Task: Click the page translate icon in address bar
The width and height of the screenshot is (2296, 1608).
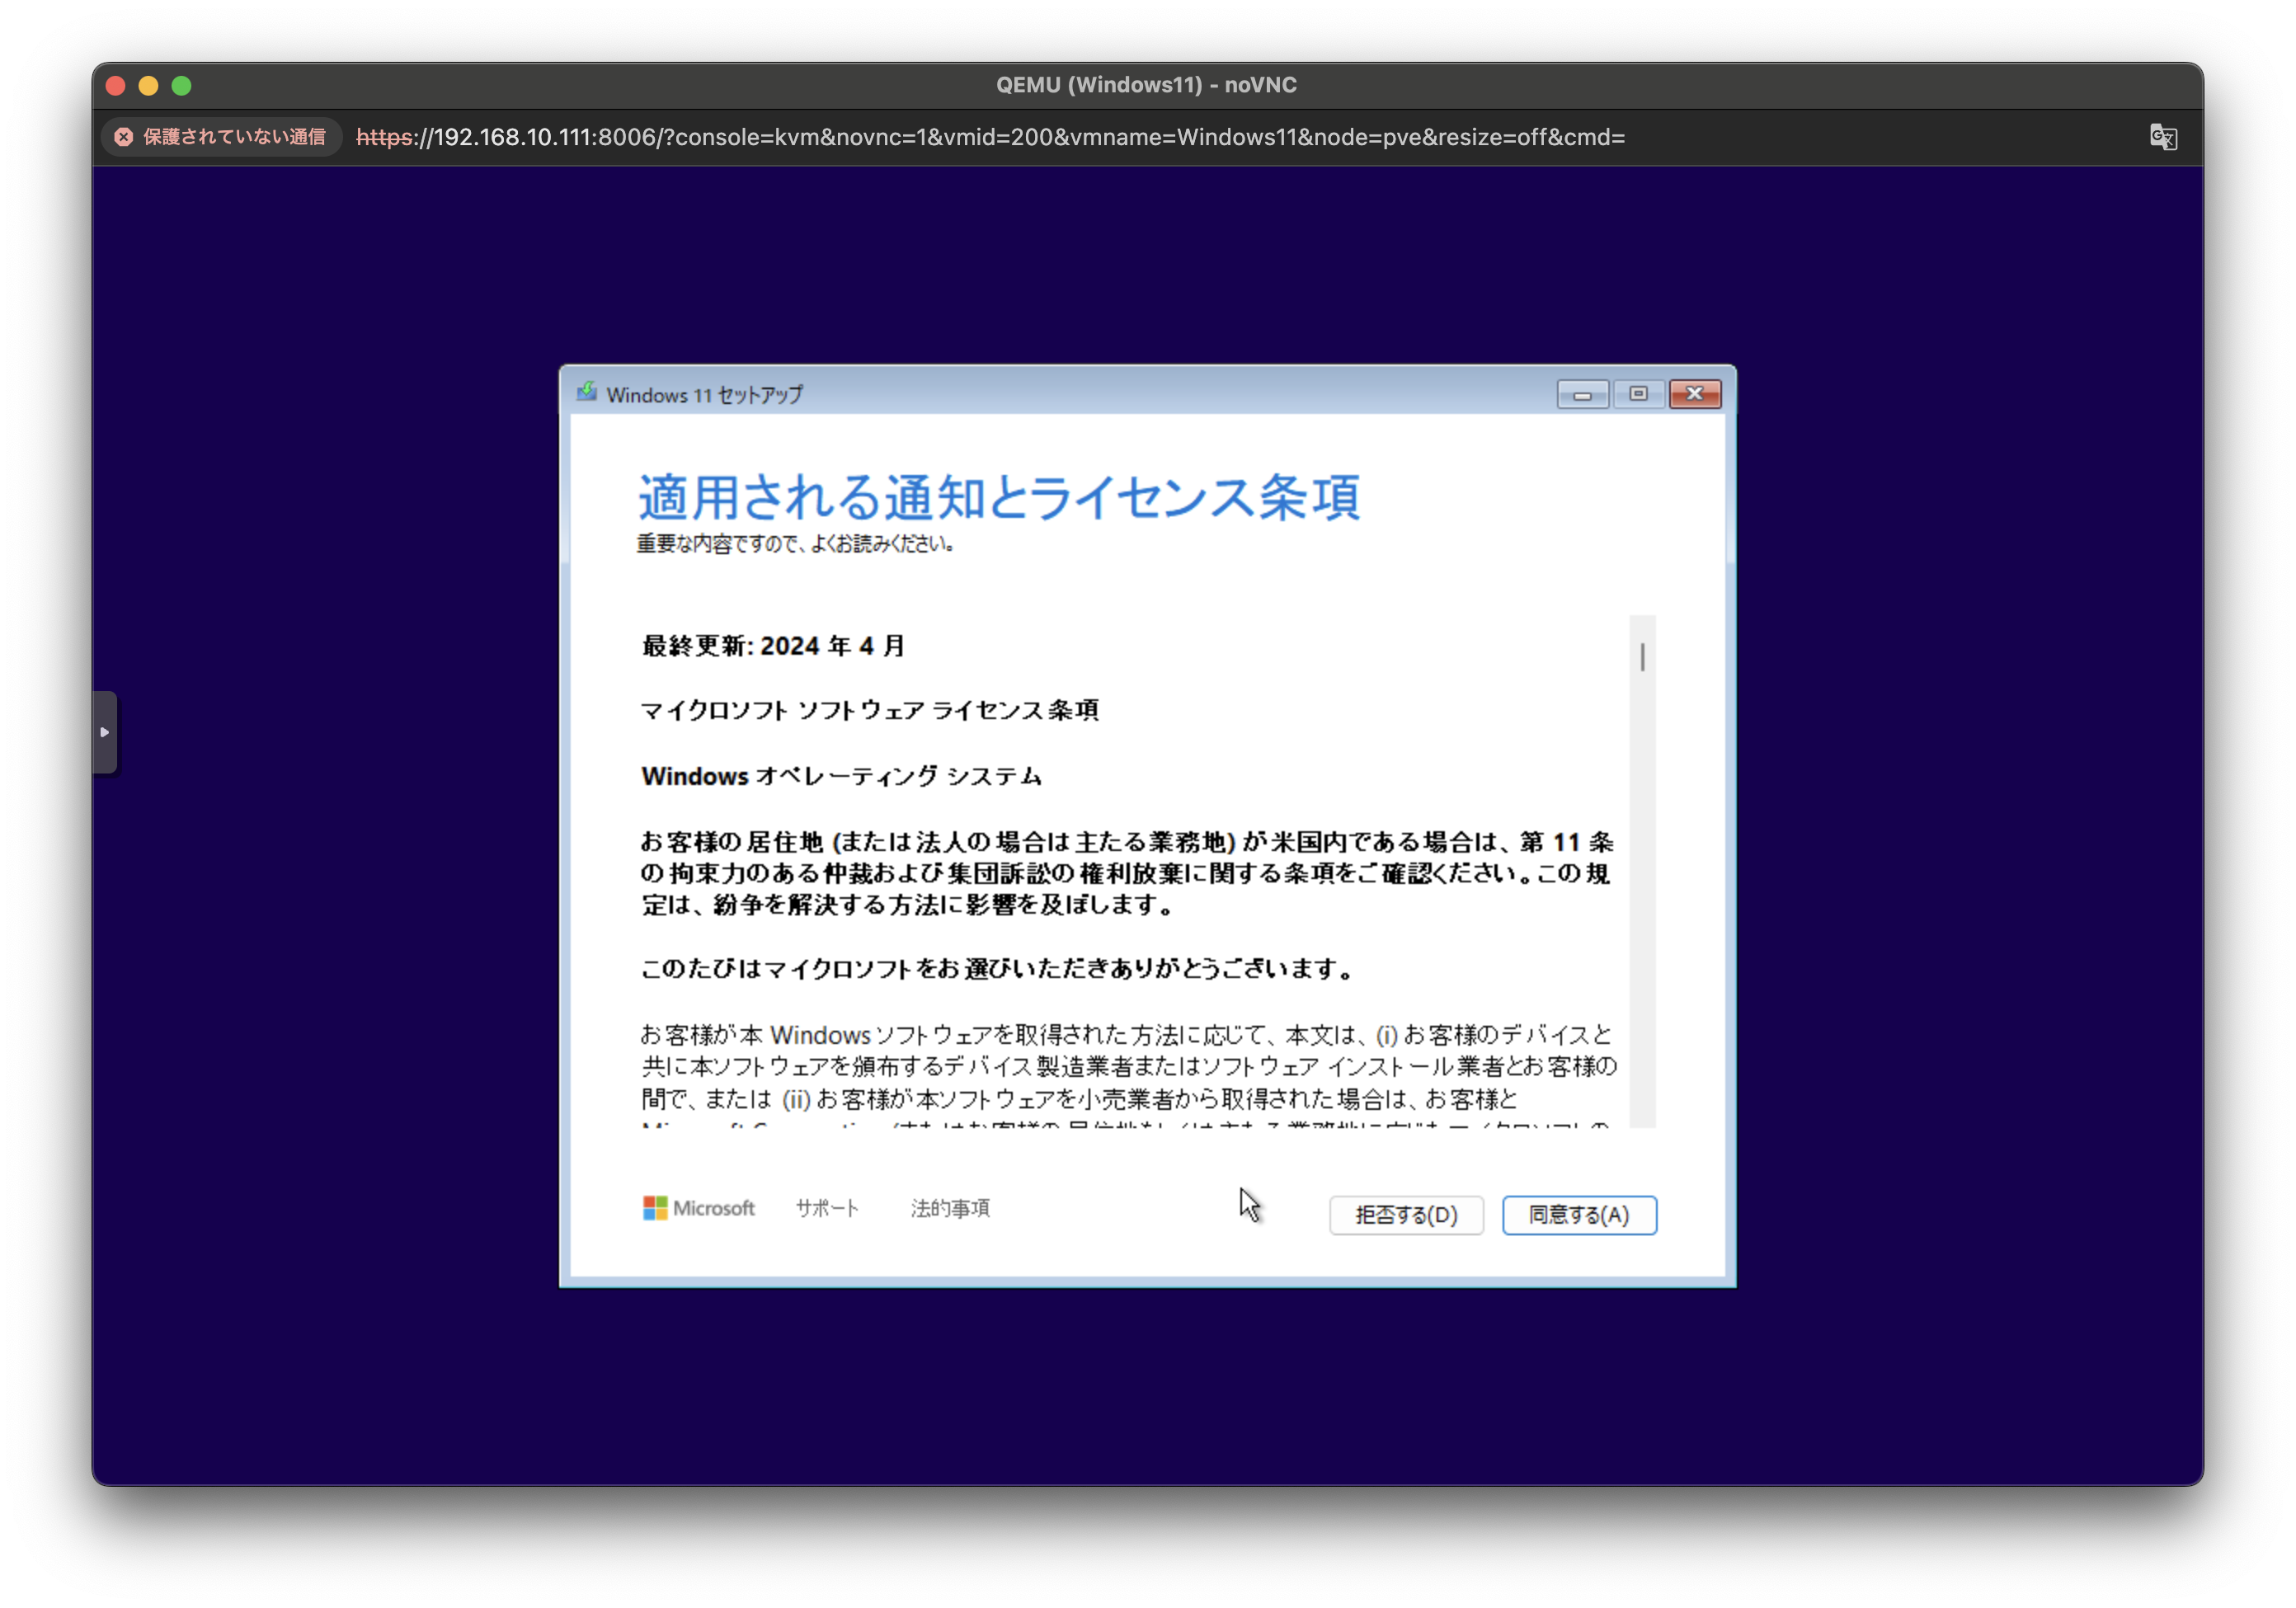Action: [2162, 137]
